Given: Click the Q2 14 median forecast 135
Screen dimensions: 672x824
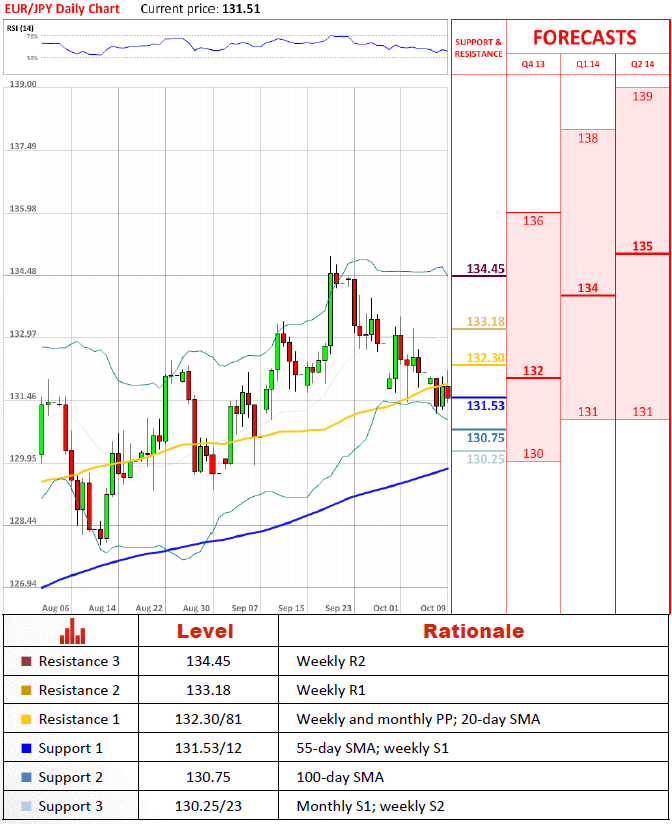Looking at the screenshot, I should [x=642, y=246].
